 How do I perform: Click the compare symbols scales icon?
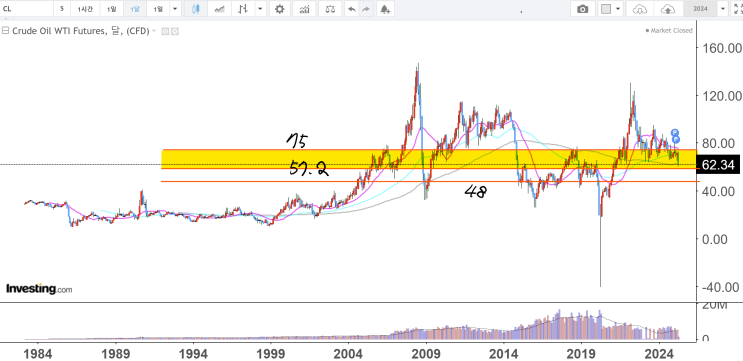(x=330, y=9)
